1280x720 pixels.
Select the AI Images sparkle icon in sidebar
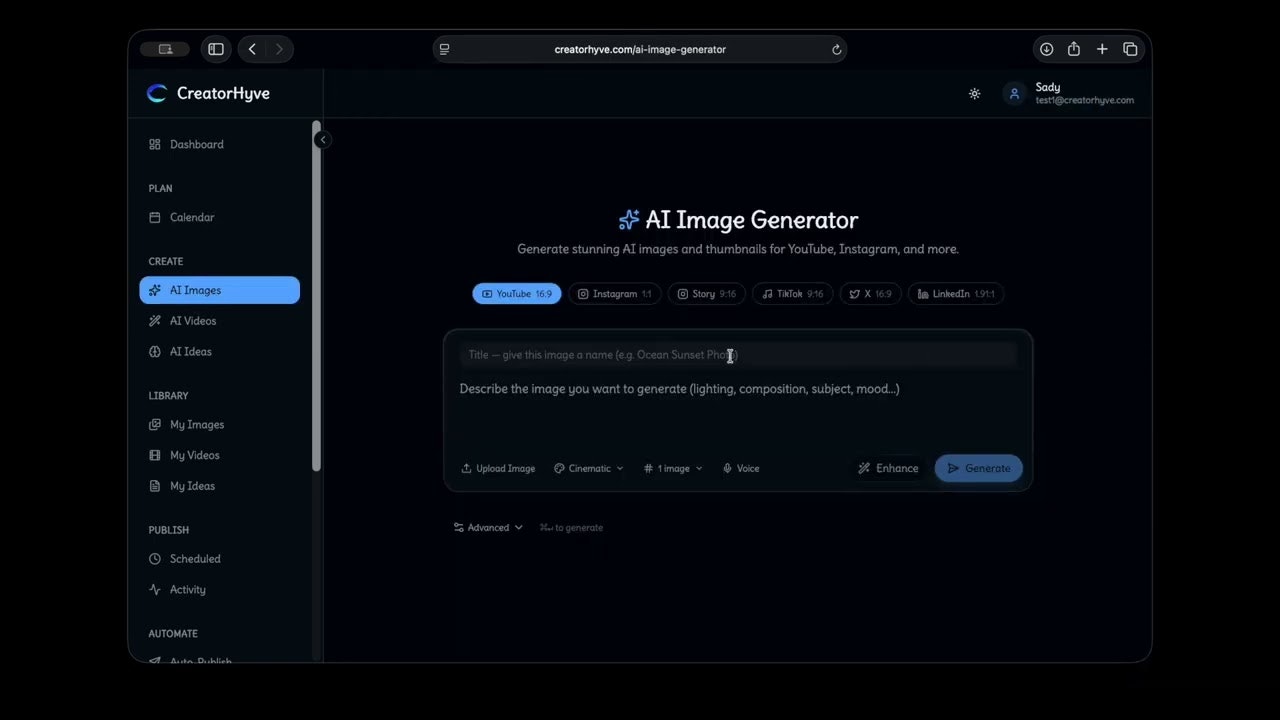(155, 290)
